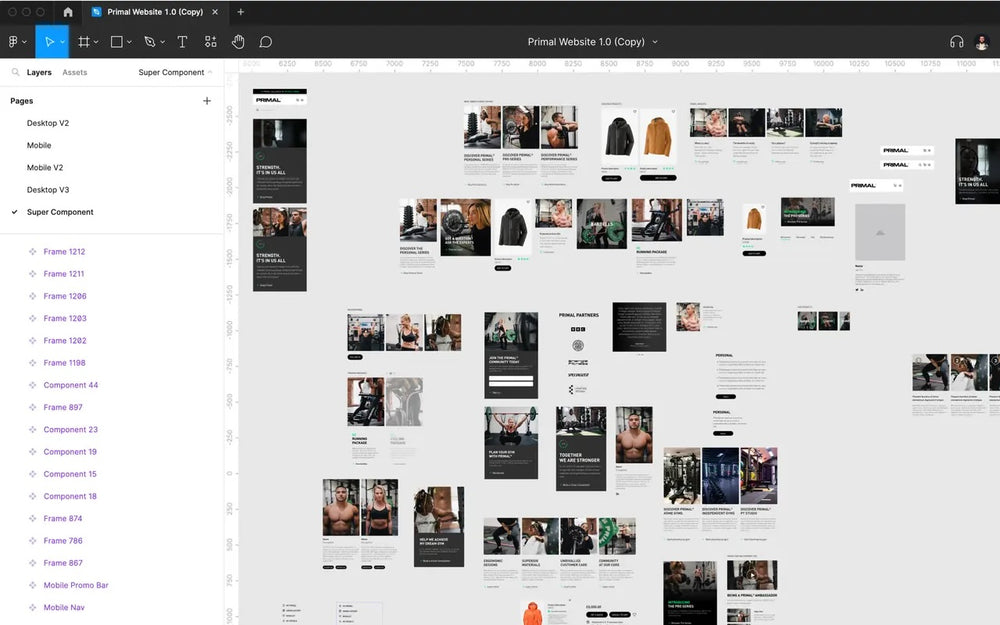Open the Resources component tool
The image size is (1000, 625).
click(210, 42)
